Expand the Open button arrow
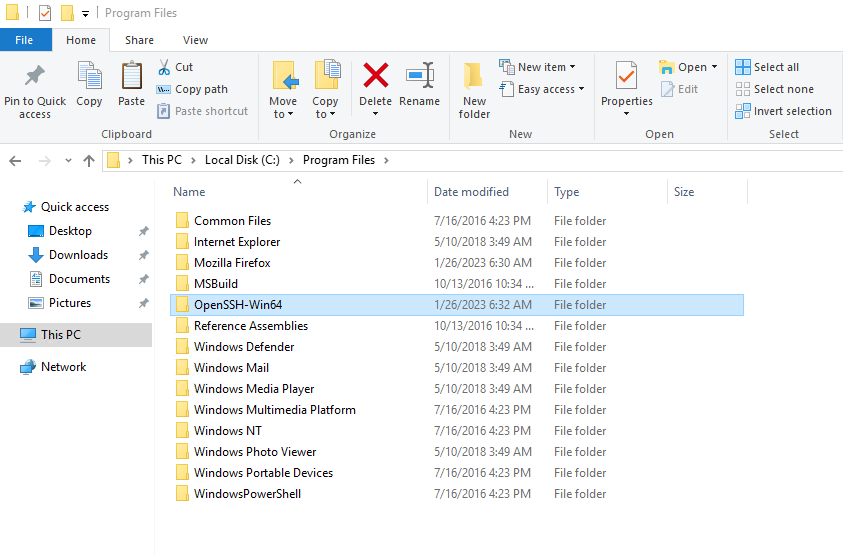This screenshot has width=843, height=555. (715, 67)
